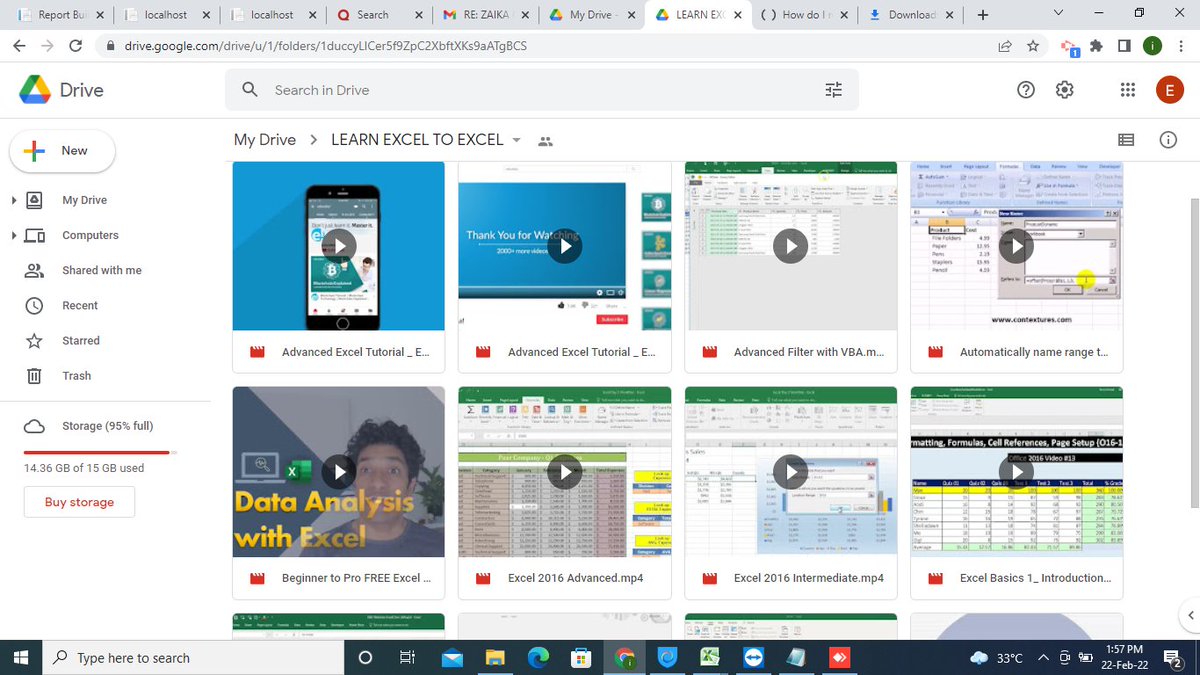1200x675 pixels.
Task: Open TeamViewer from the taskbar
Action: point(755,657)
